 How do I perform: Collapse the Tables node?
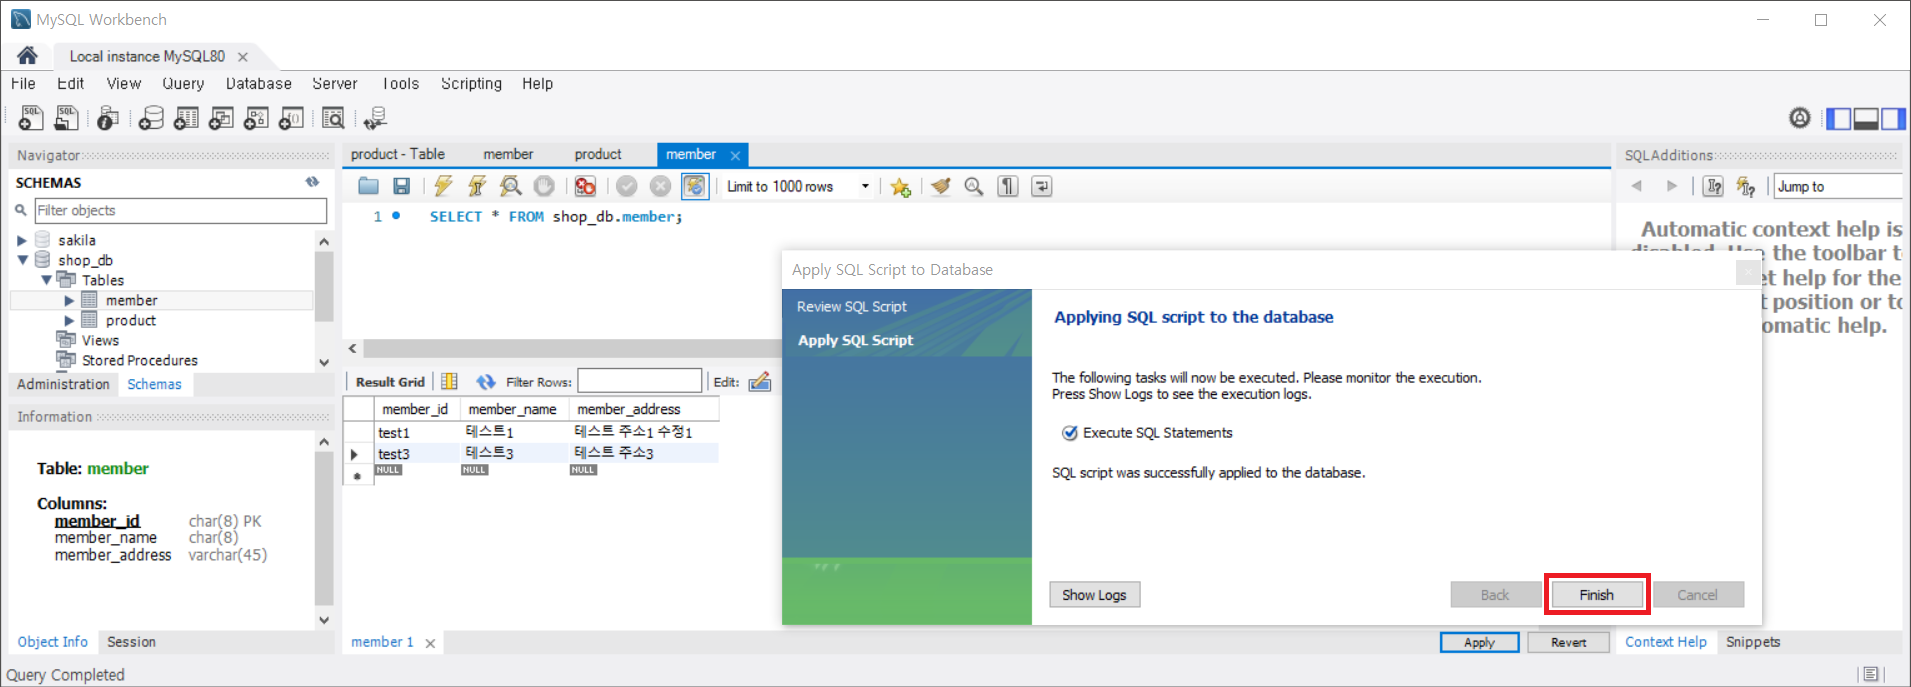click(x=46, y=280)
